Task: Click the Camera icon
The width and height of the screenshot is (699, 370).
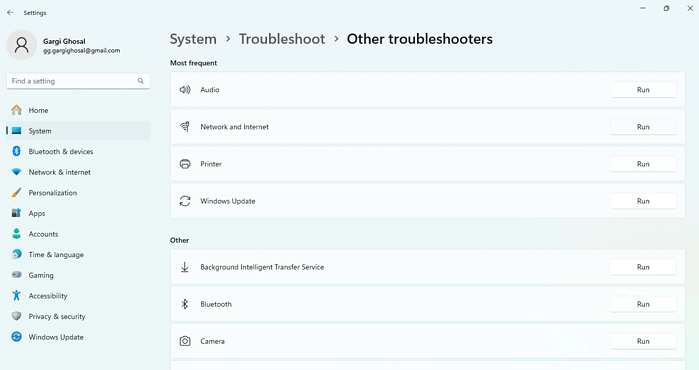Action: click(x=185, y=341)
